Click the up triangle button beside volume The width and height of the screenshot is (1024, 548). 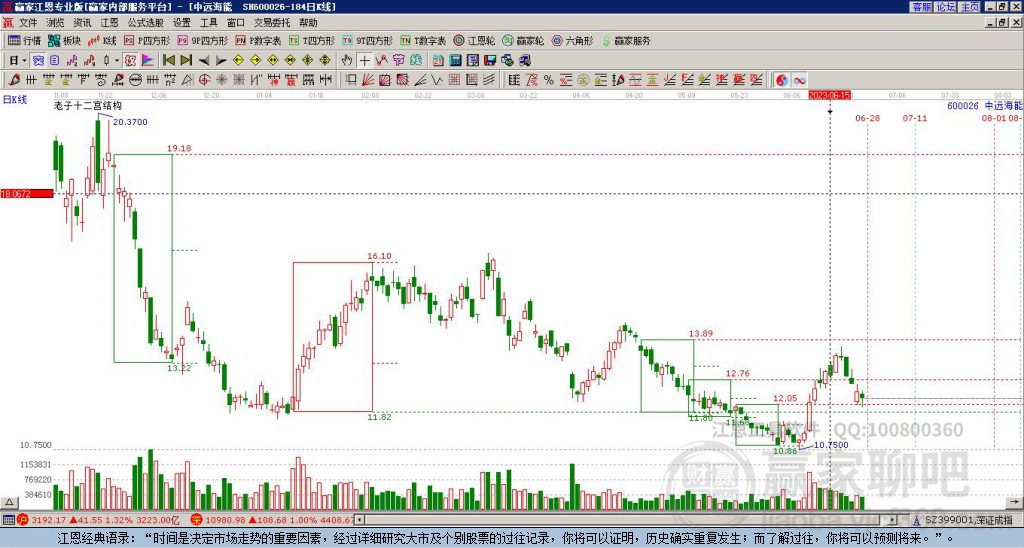point(8,502)
